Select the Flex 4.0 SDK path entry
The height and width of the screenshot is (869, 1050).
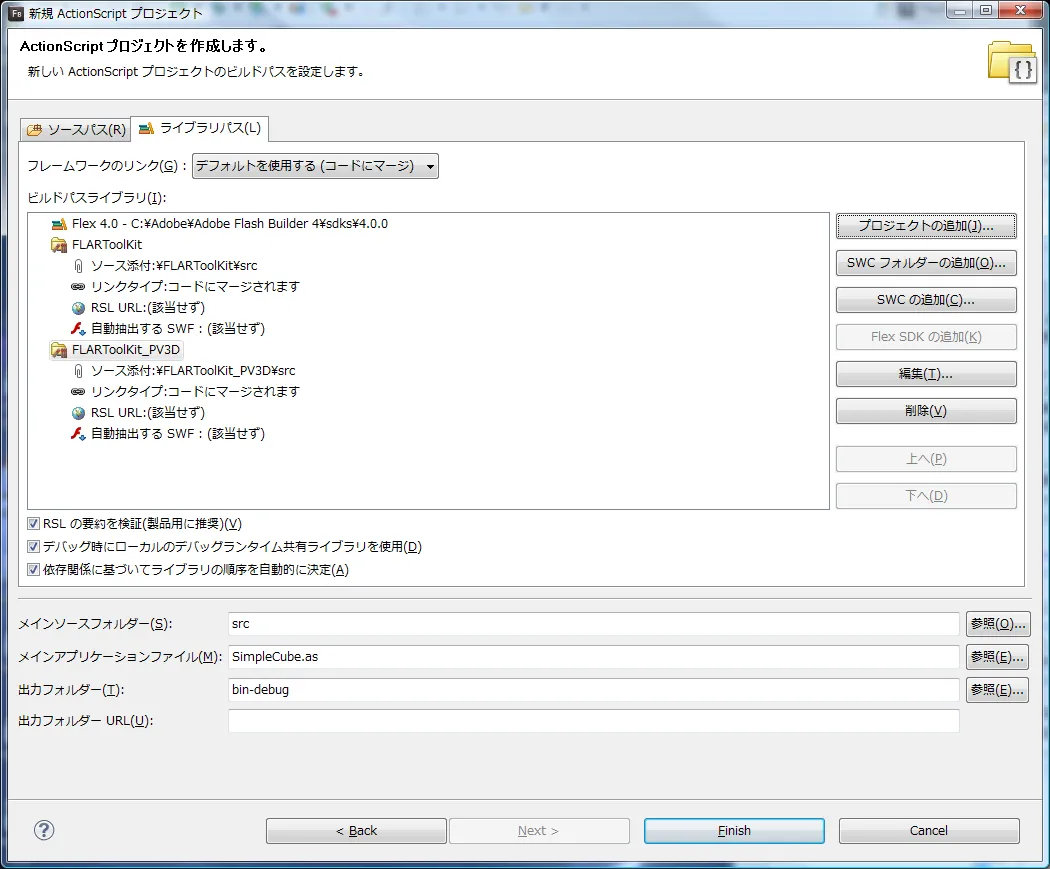click(x=230, y=224)
